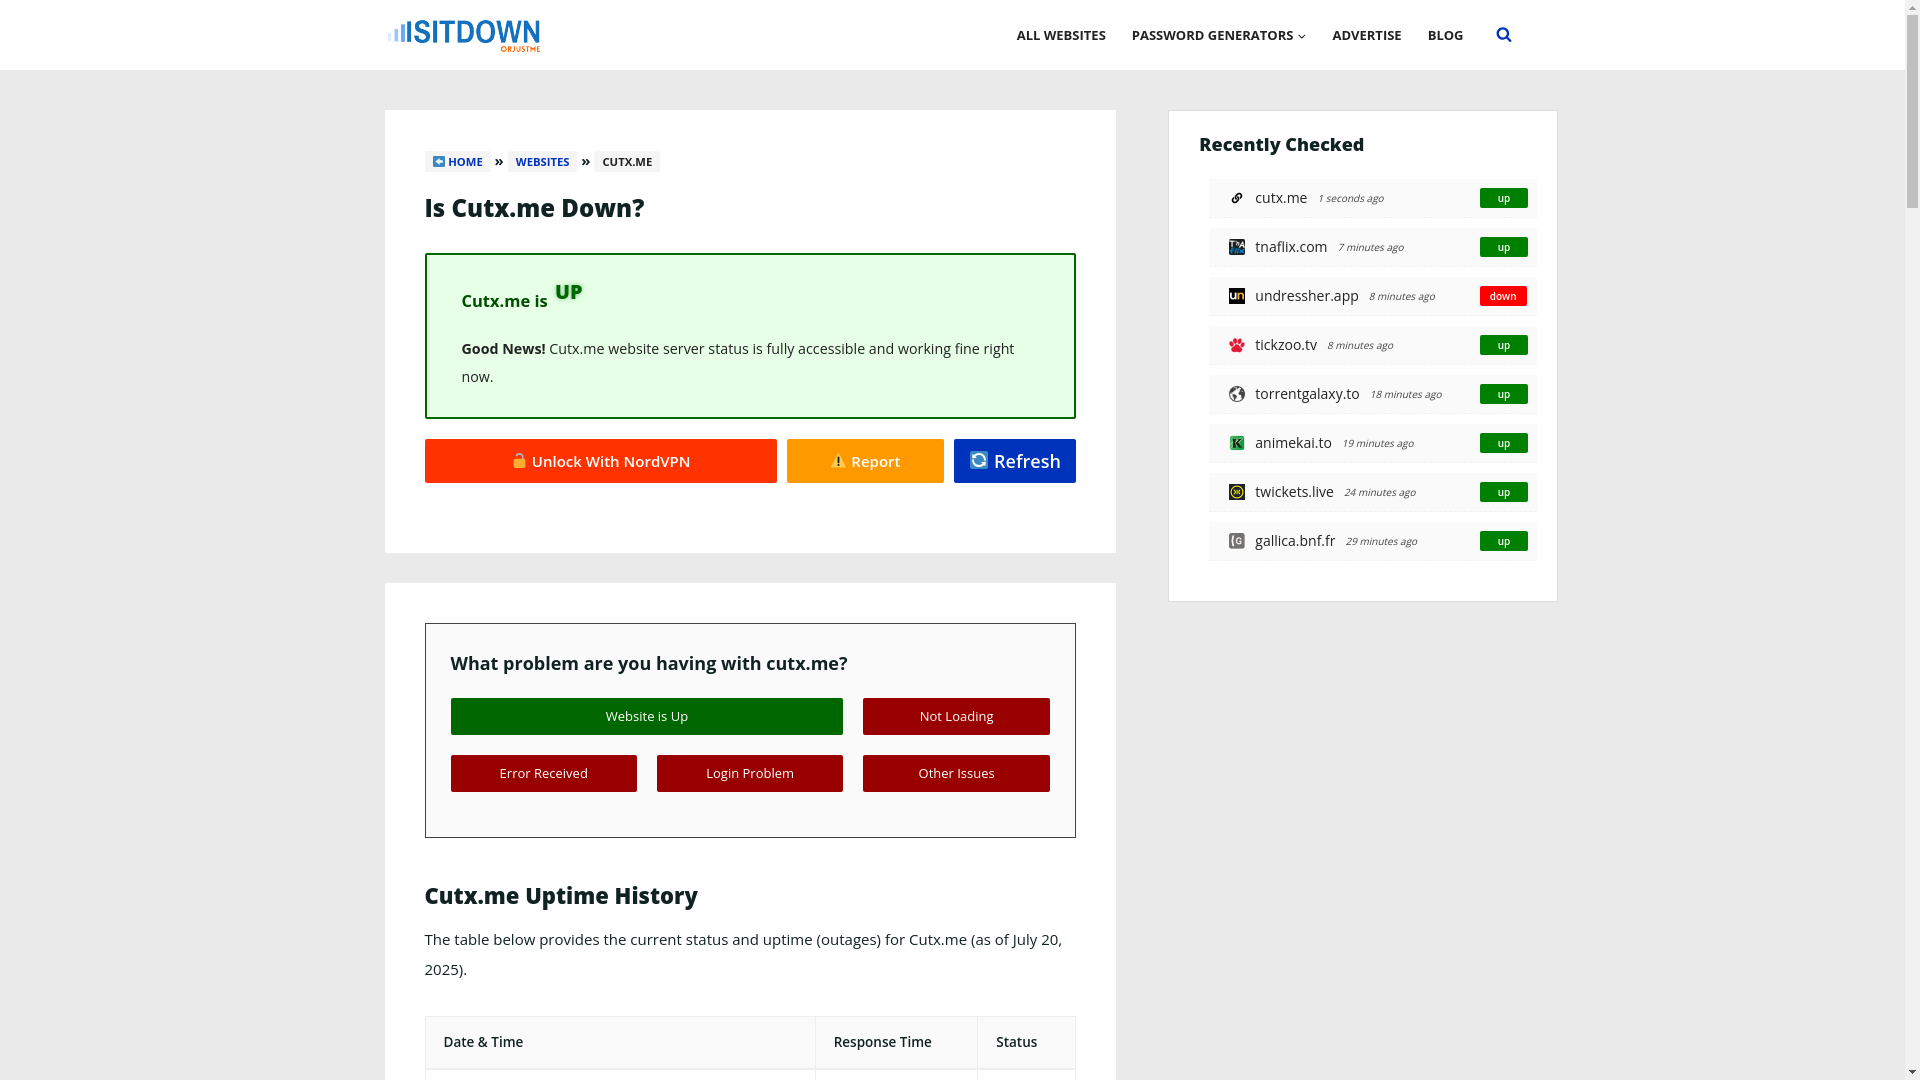The height and width of the screenshot is (1080, 1920).
Task: Open the search magnifier icon
Action: pos(1503,35)
